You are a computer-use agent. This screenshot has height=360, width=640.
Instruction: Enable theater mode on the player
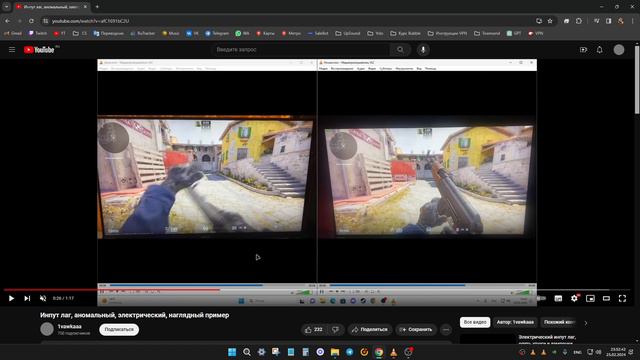pyautogui.click(x=606, y=298)
